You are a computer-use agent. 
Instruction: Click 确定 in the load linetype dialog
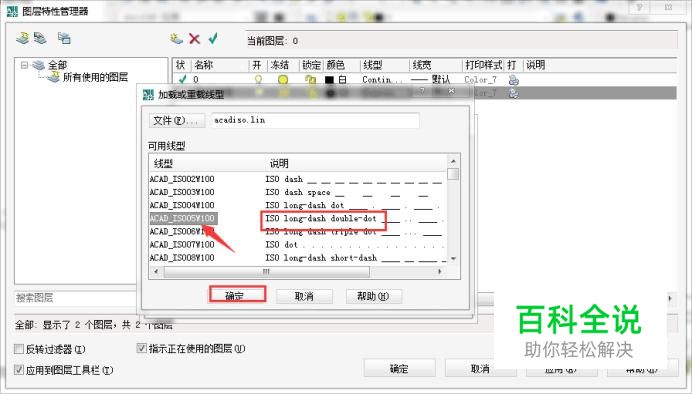click(x=237, y=295)
